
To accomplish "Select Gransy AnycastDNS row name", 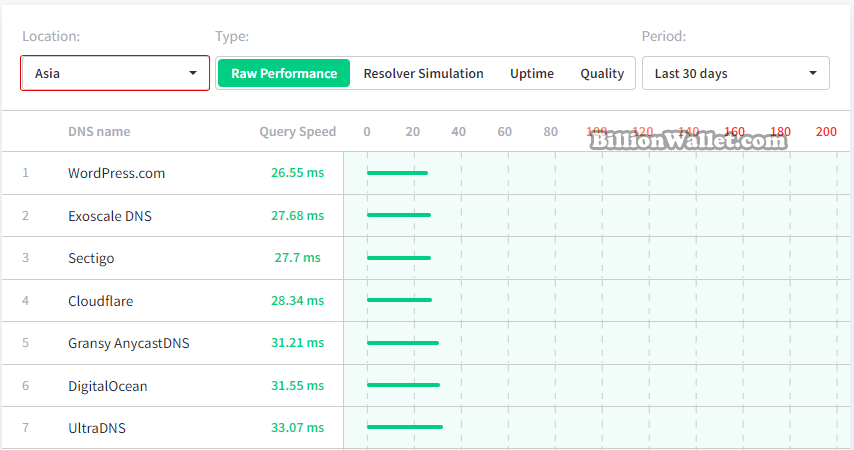I will click(x=129, y=343).
